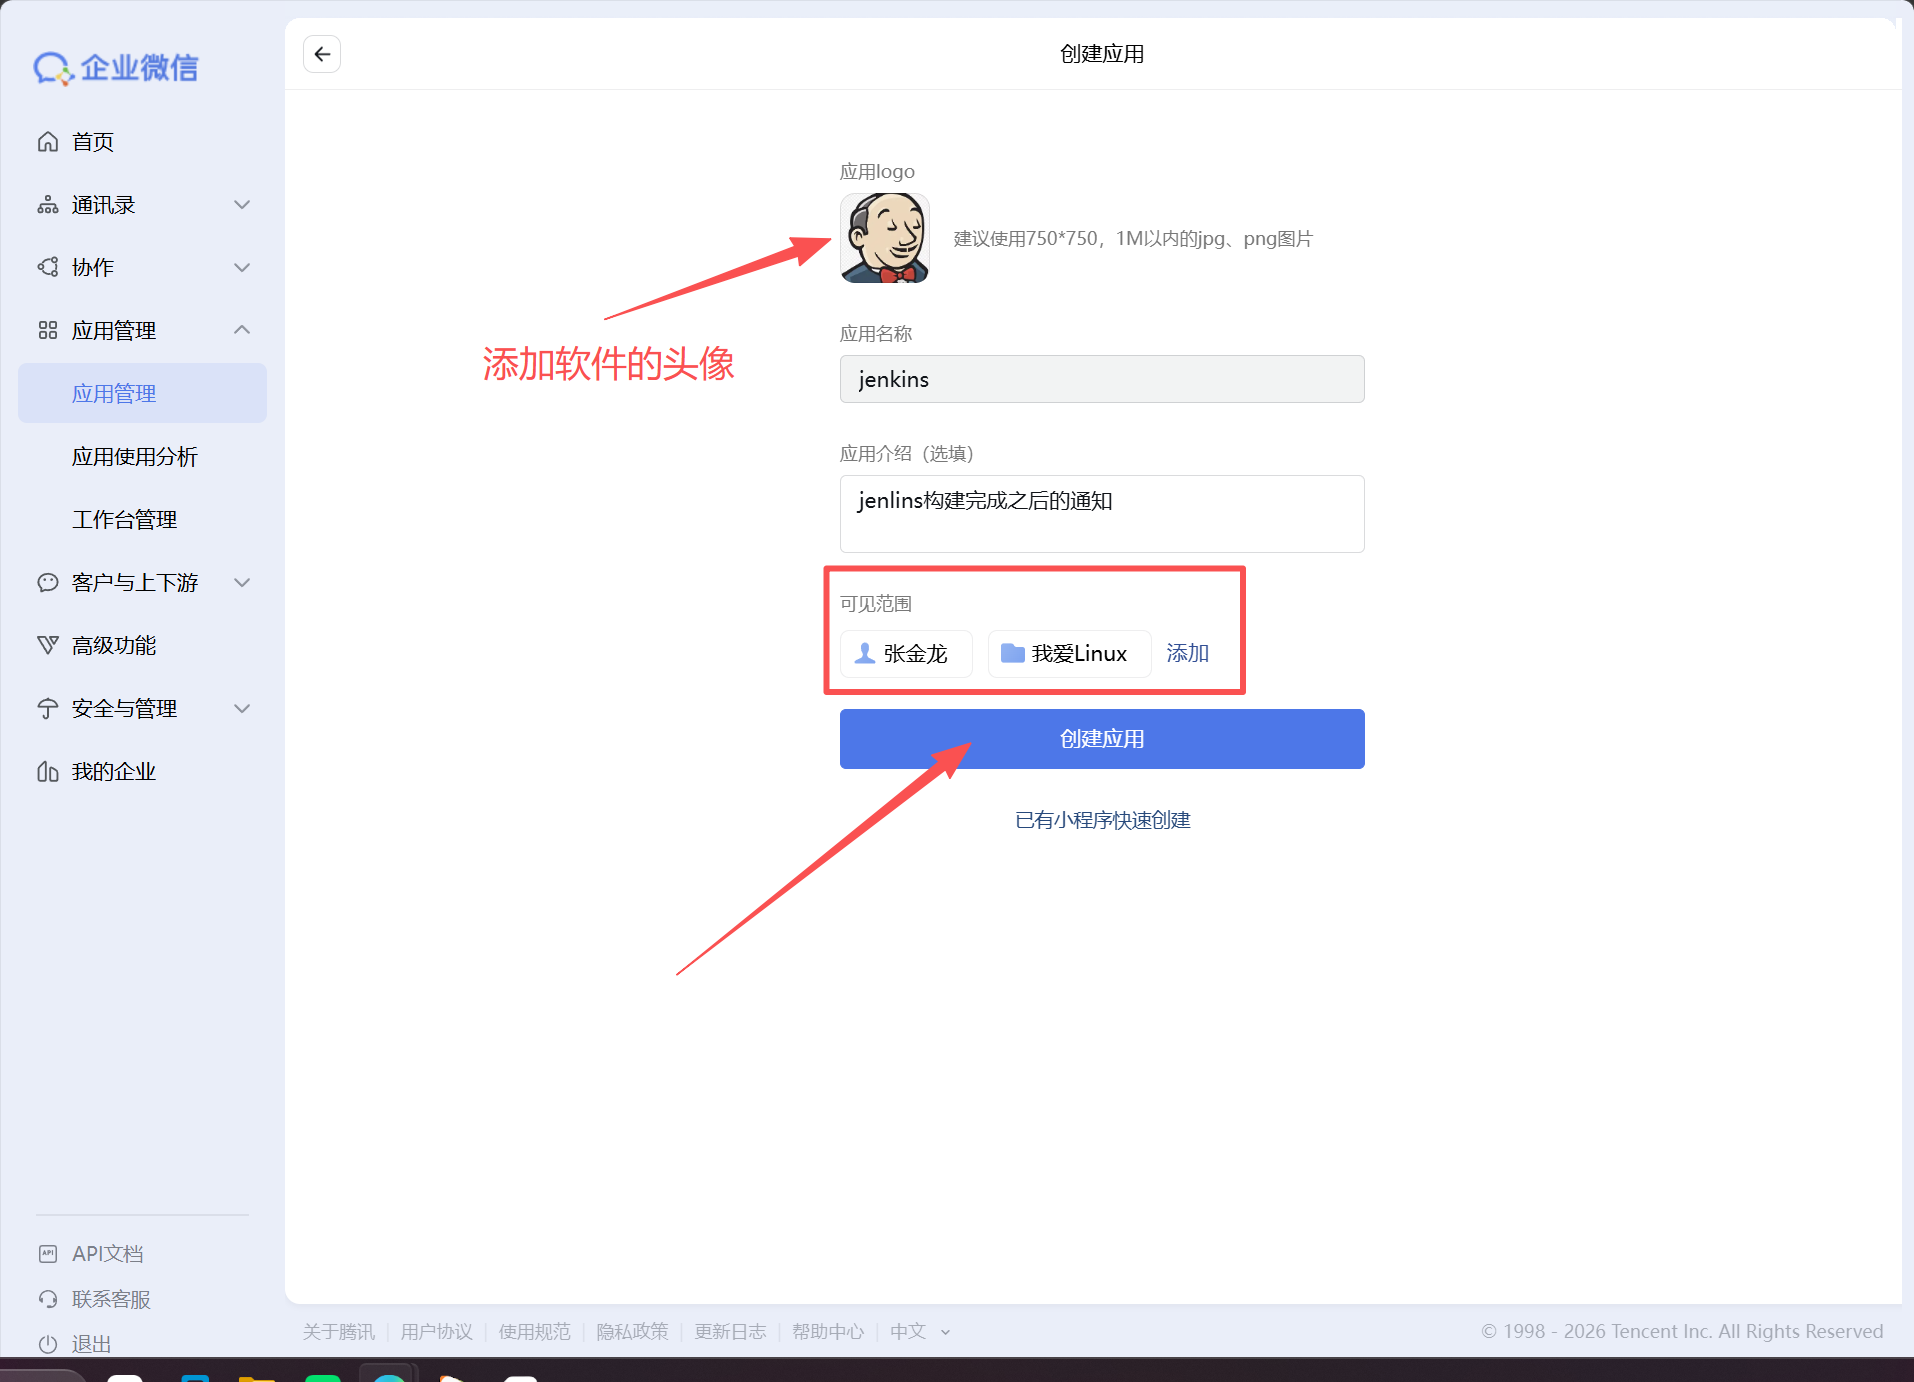Expand the 通讯录 menu chevron
This screenshot has height=1382, width=1914.
(x=242, y=205)
